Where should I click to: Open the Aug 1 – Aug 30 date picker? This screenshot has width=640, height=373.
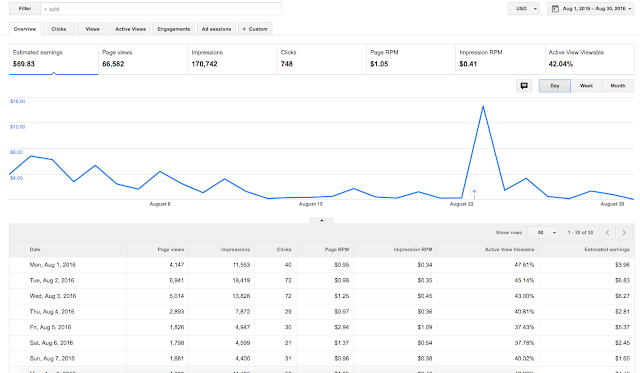(590, 9)
